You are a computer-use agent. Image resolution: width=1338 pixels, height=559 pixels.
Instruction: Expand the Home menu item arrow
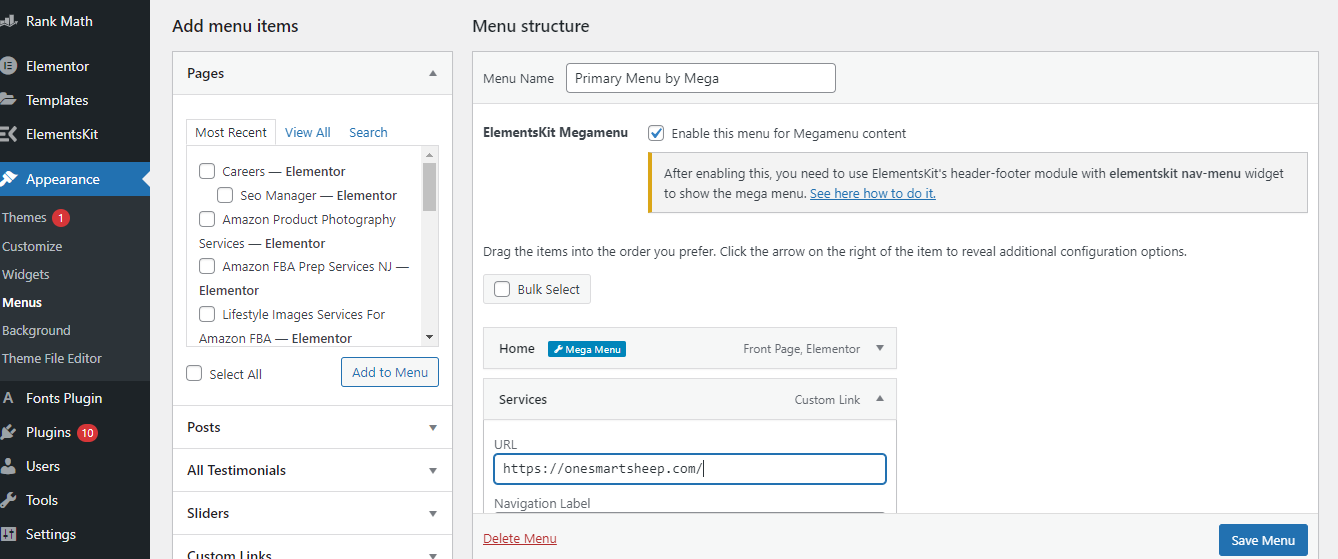[880, 348]
